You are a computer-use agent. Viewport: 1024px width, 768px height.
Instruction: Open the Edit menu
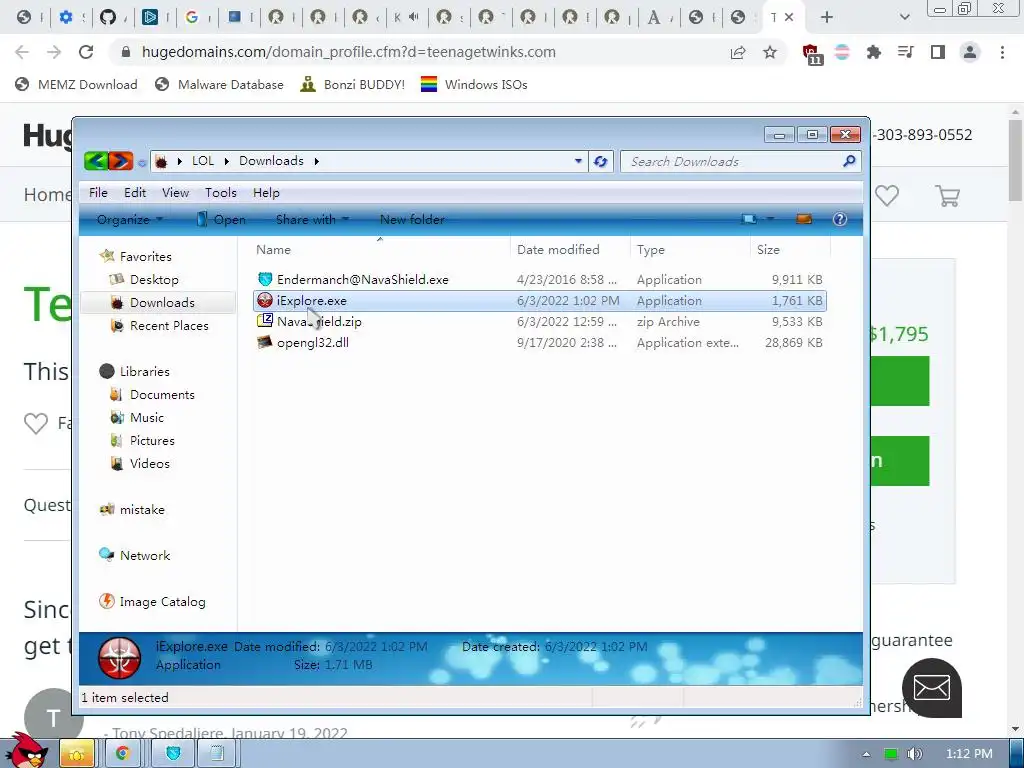[x=135, y=193]
